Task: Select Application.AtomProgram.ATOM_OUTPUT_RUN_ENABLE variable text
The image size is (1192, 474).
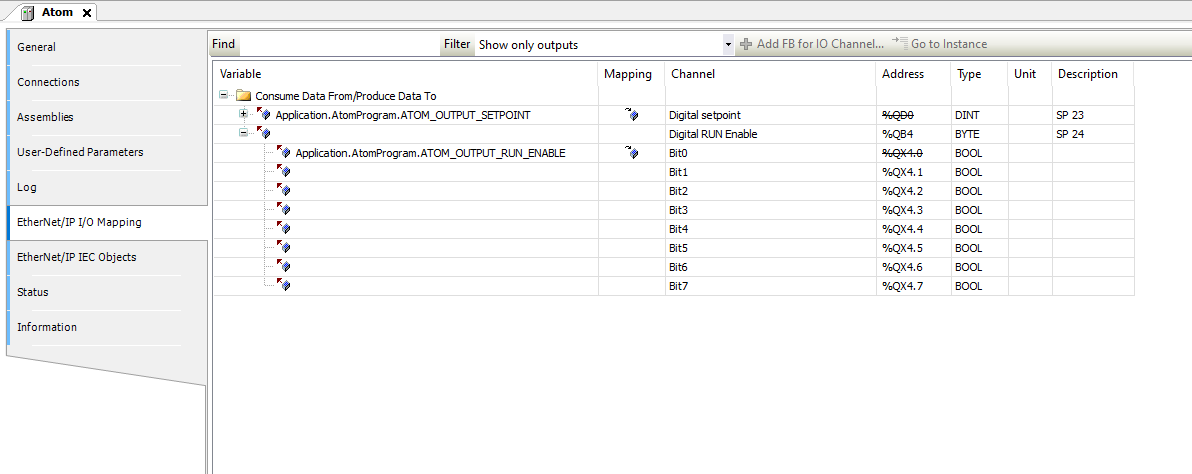Action: click(x=430, y=153)
